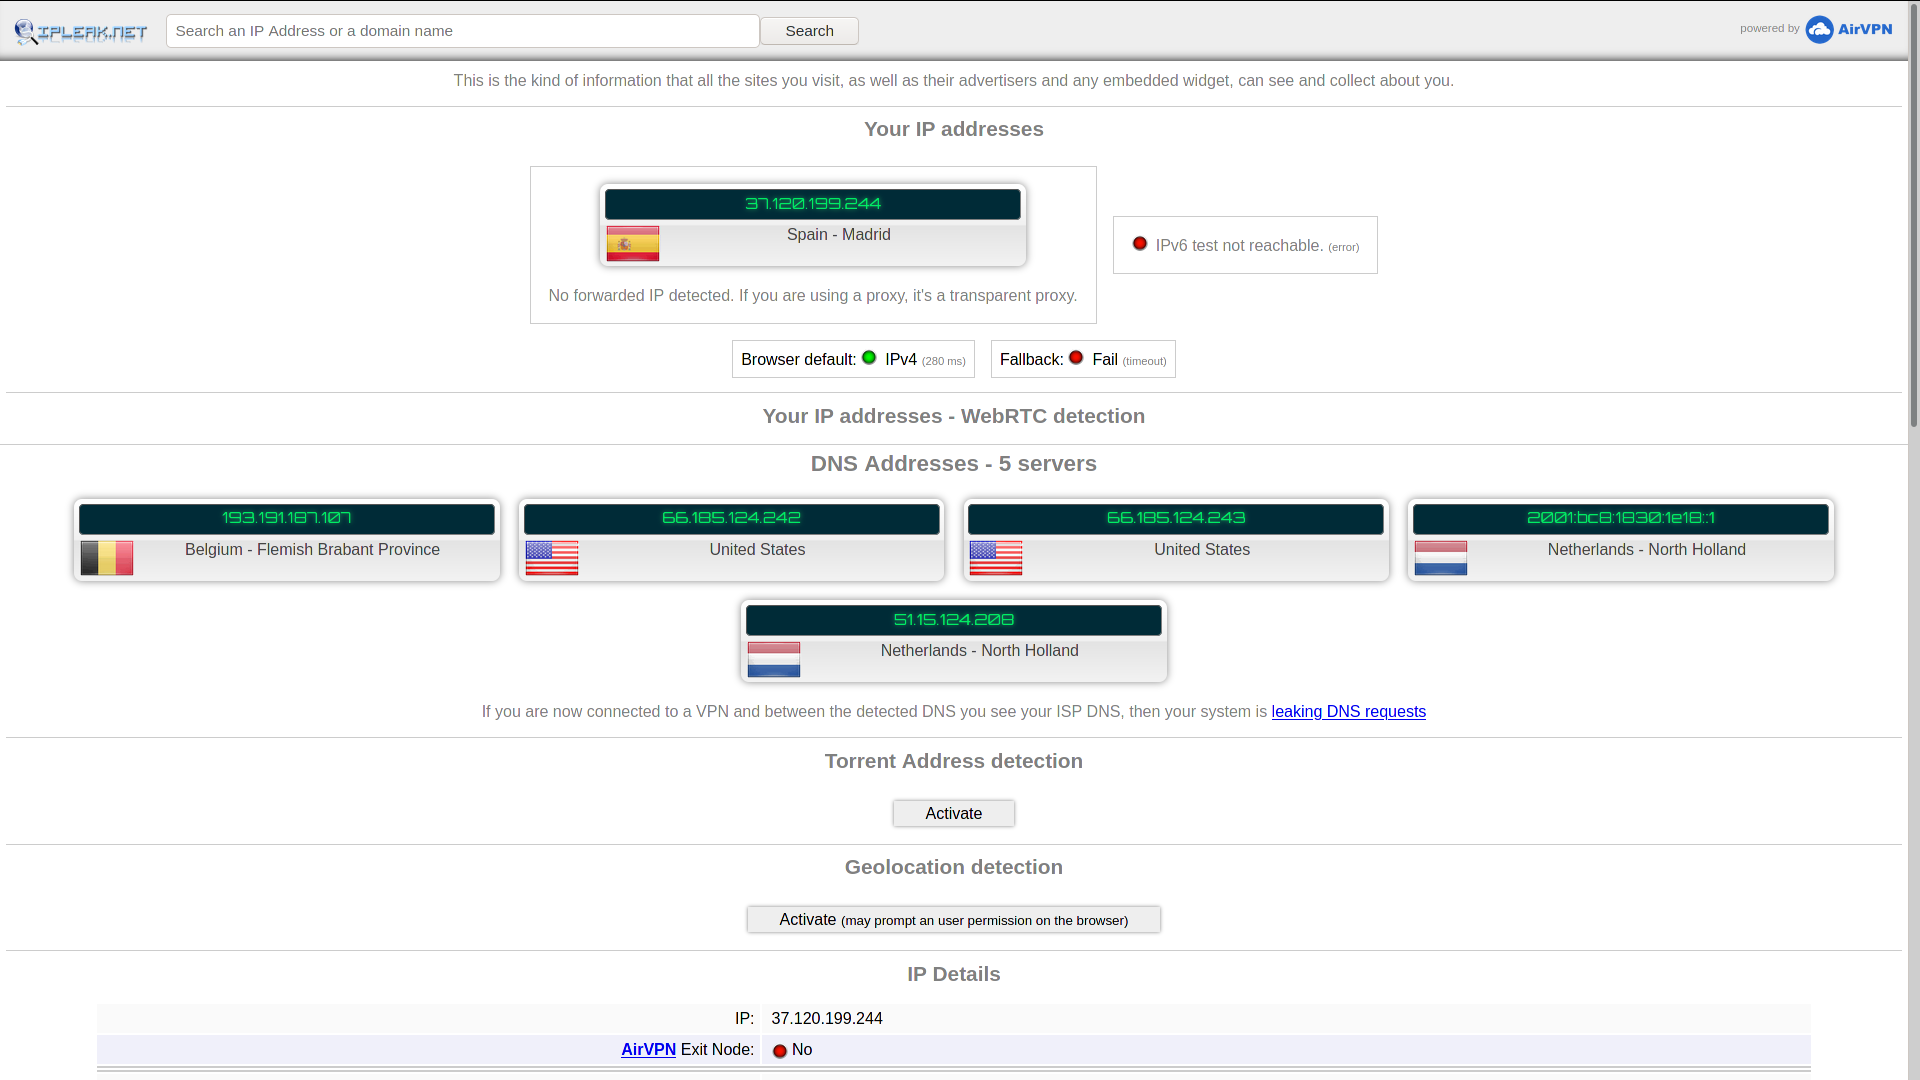Screen dimensions: 1920x1080
Task: Open the AirVPN Exit Node link
Action: (x=648, y=1049)
